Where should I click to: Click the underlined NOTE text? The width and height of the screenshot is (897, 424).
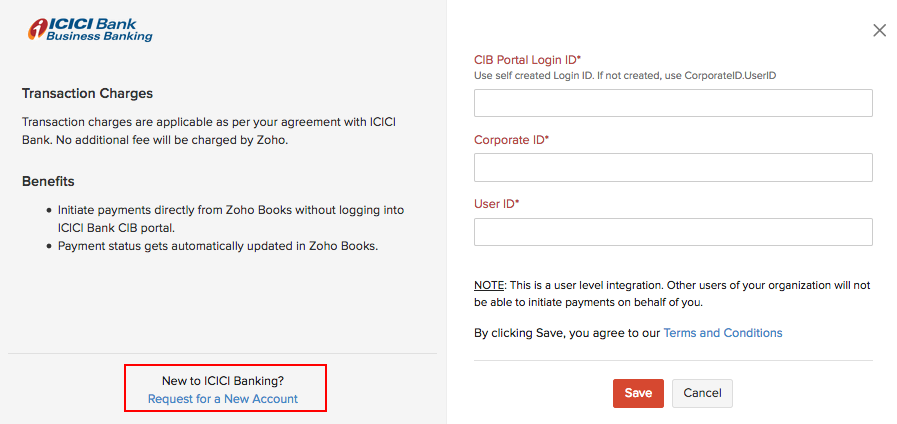(489, 285)
